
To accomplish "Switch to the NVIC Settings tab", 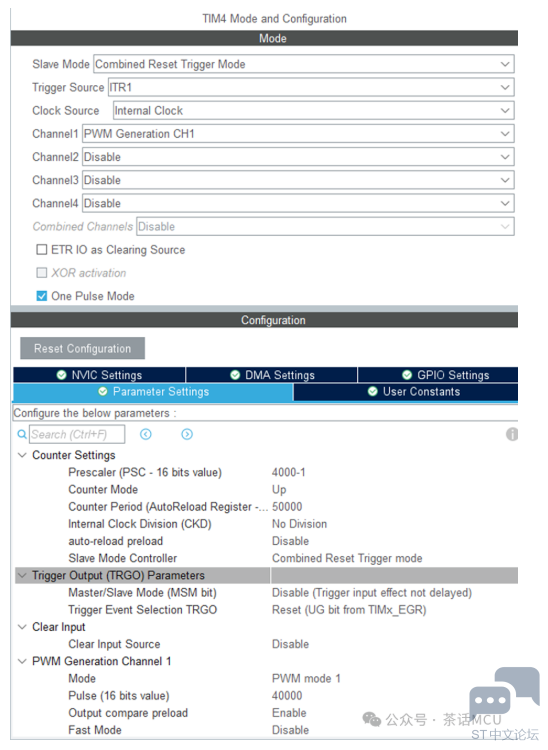I will (99, 375).
